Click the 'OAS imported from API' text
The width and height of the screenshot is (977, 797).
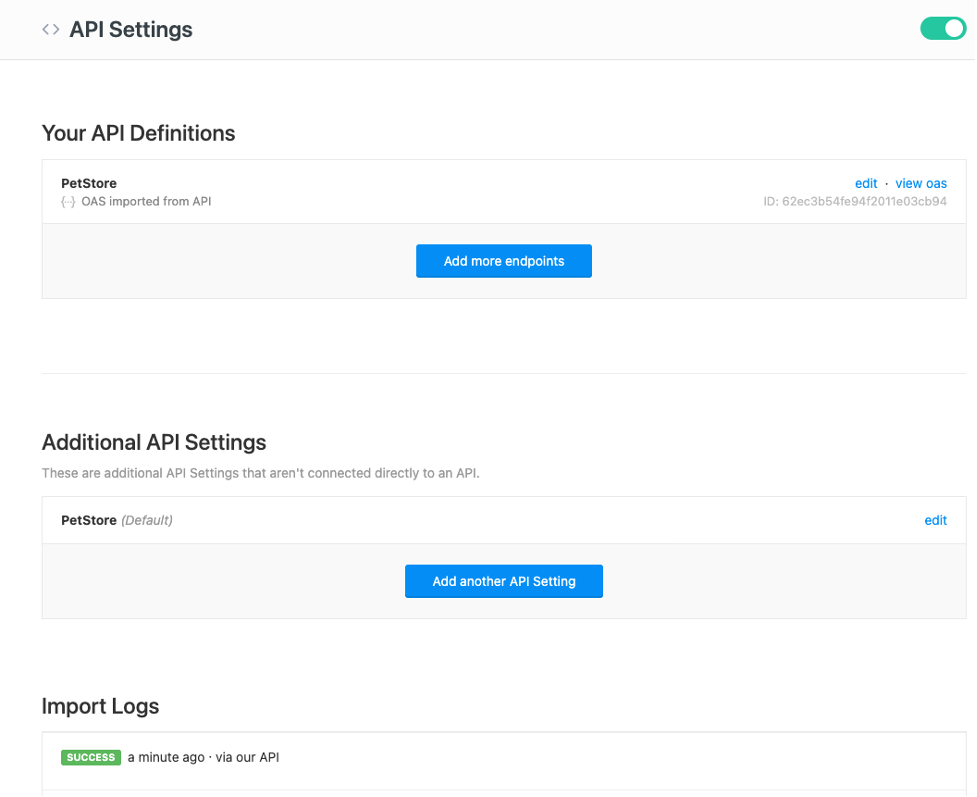point(146,201)
